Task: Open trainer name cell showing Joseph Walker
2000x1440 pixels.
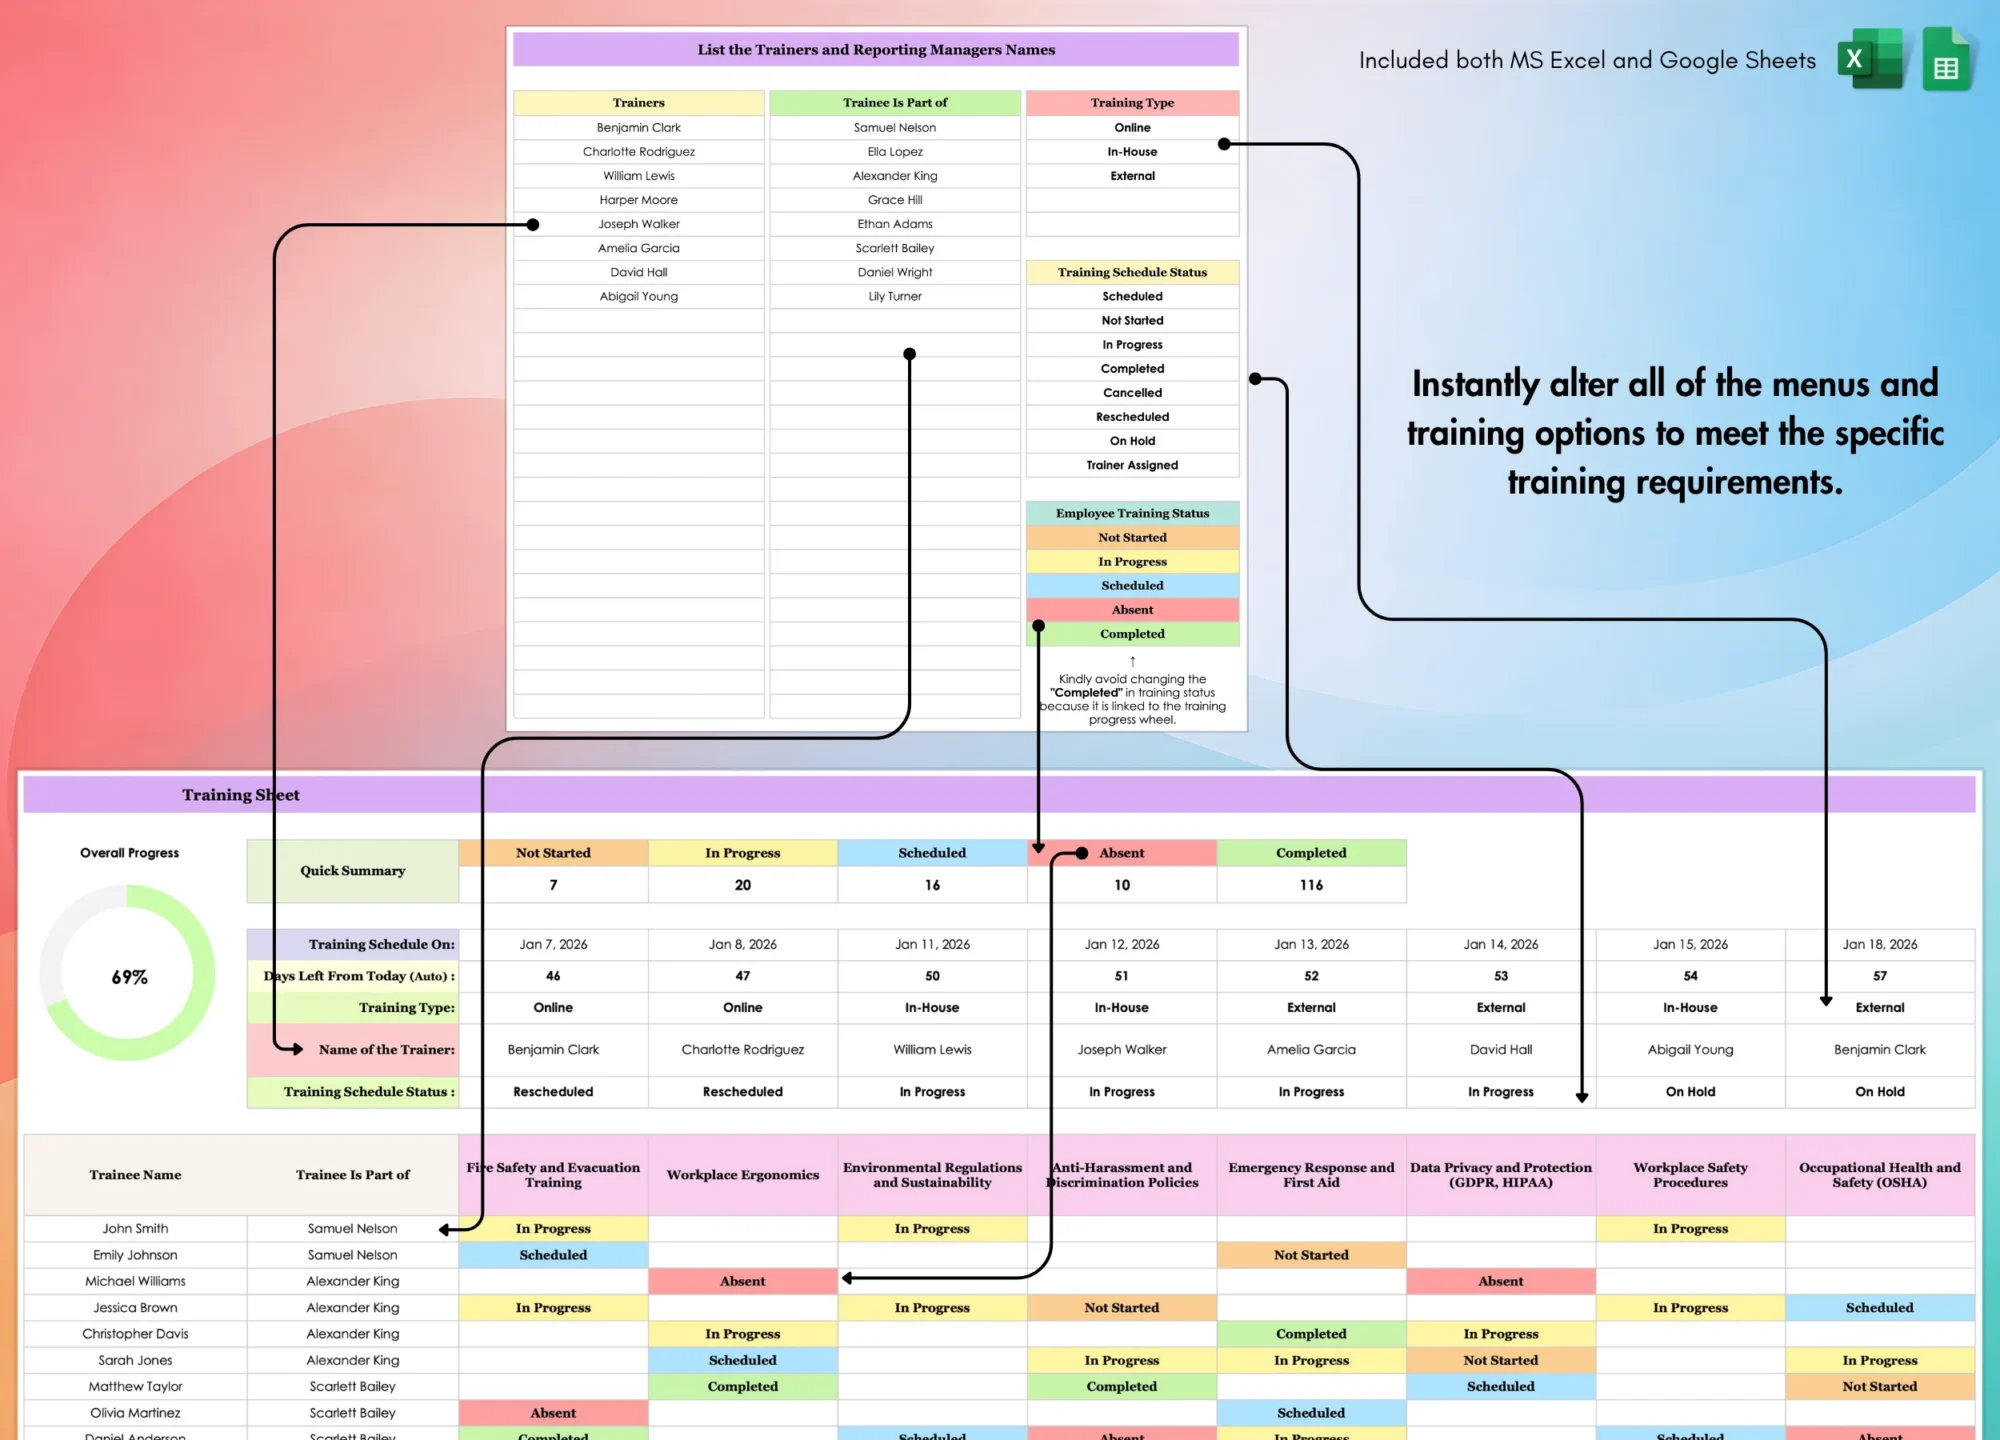Action: [1122, 1050]
